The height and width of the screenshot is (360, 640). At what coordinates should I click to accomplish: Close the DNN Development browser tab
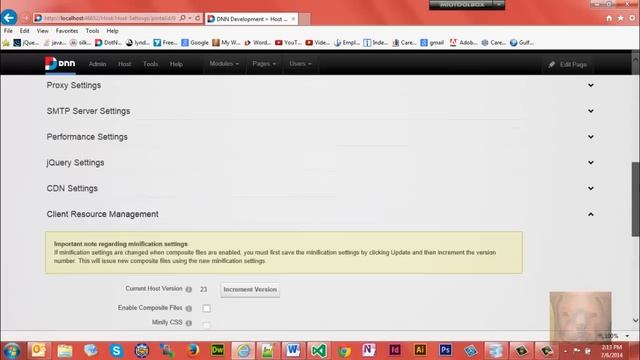(293, 19)
